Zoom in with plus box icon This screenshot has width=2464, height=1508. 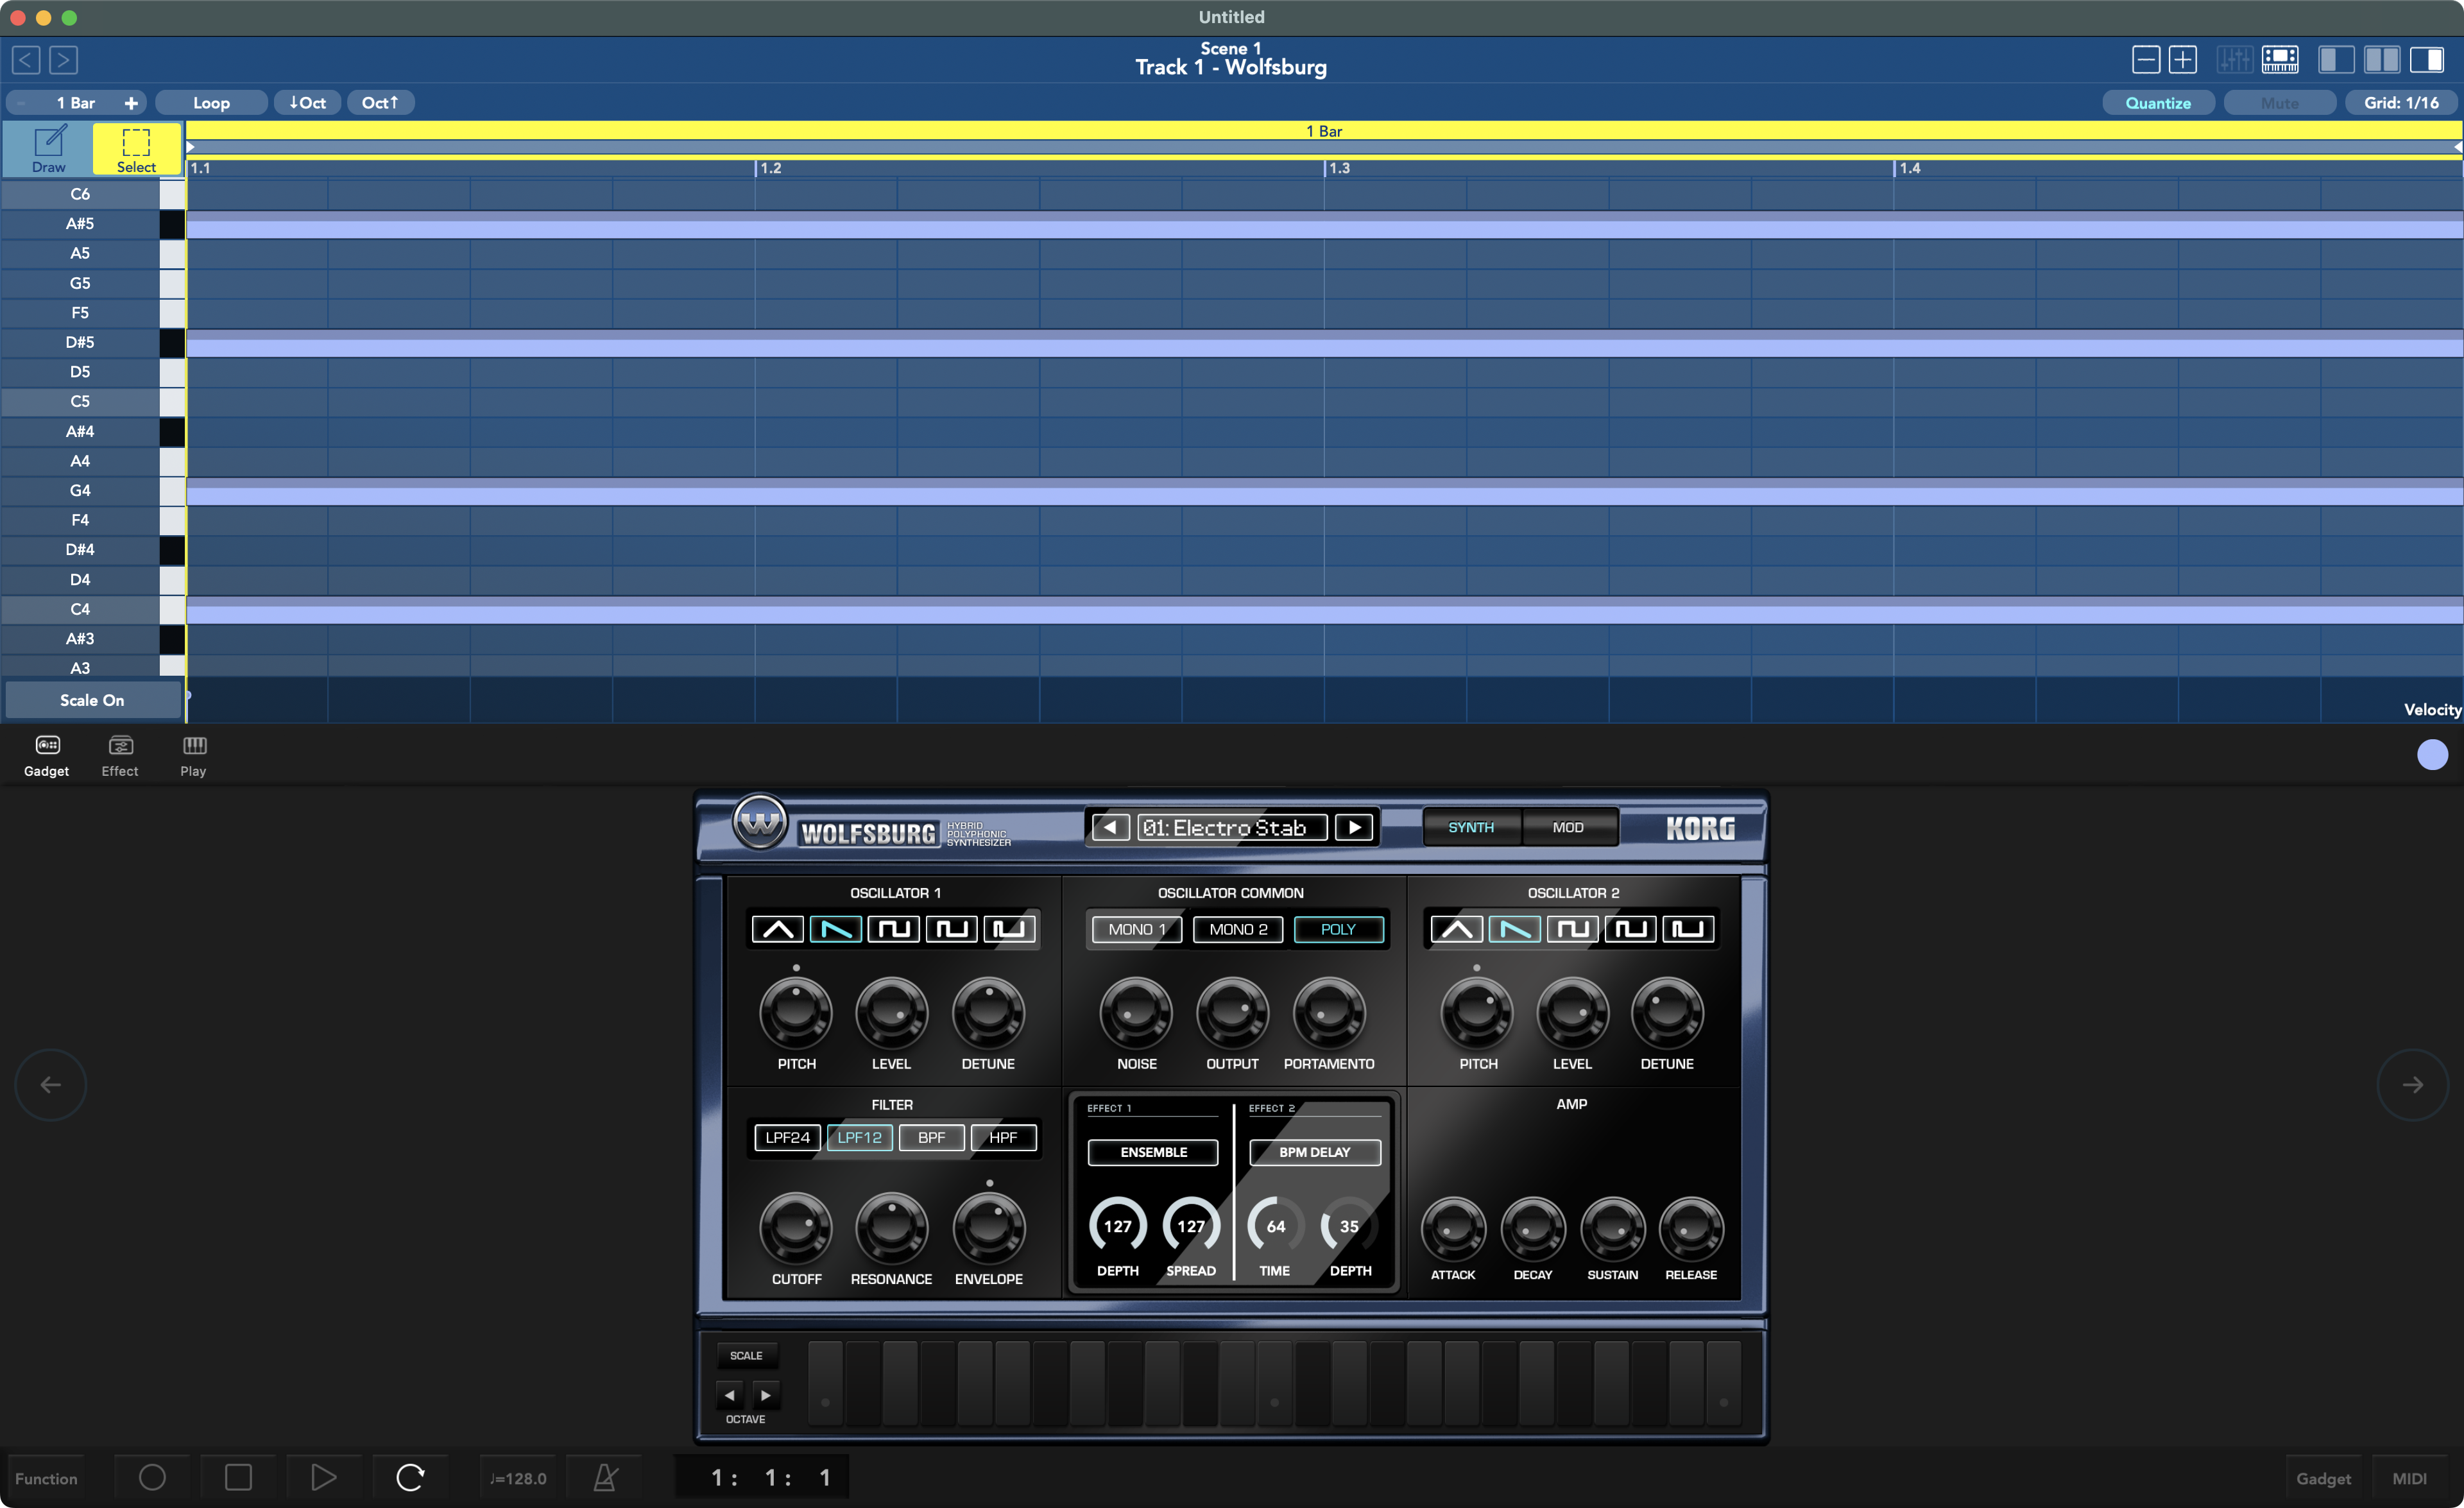[2183, 60]
